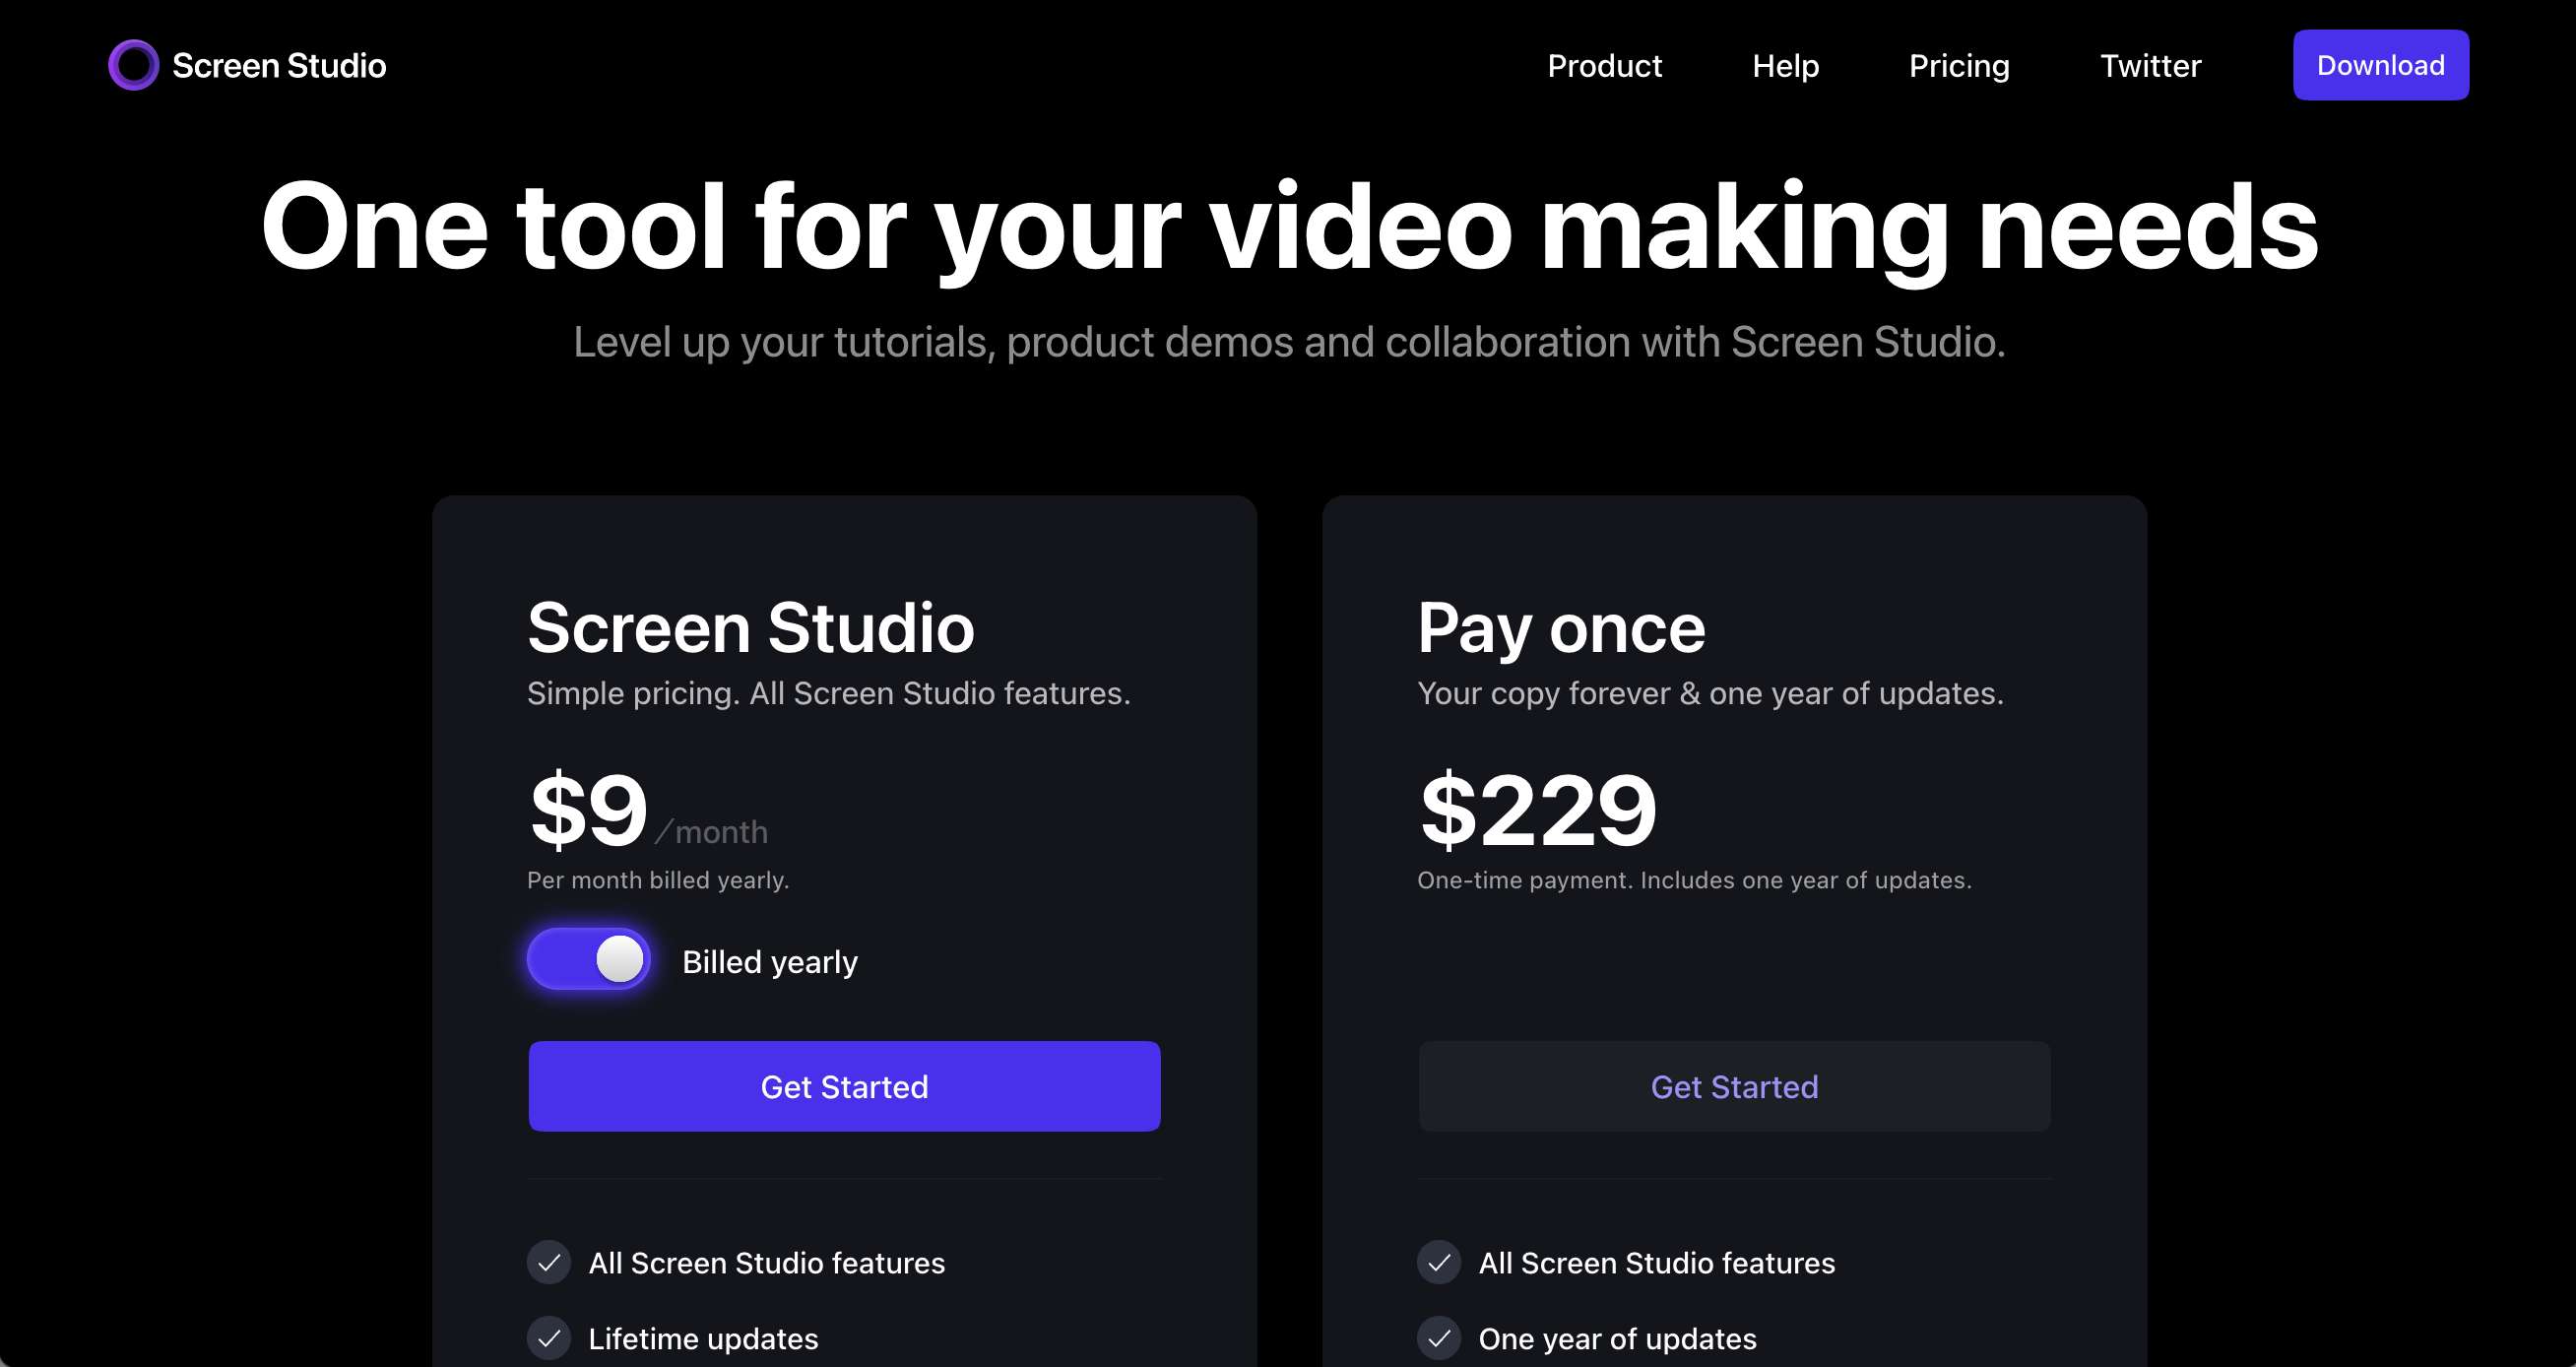2576x1367 pixels.
Task: Click the Screen Studio plan card heading
Action: pyautogui.click(x=750, y=628)
